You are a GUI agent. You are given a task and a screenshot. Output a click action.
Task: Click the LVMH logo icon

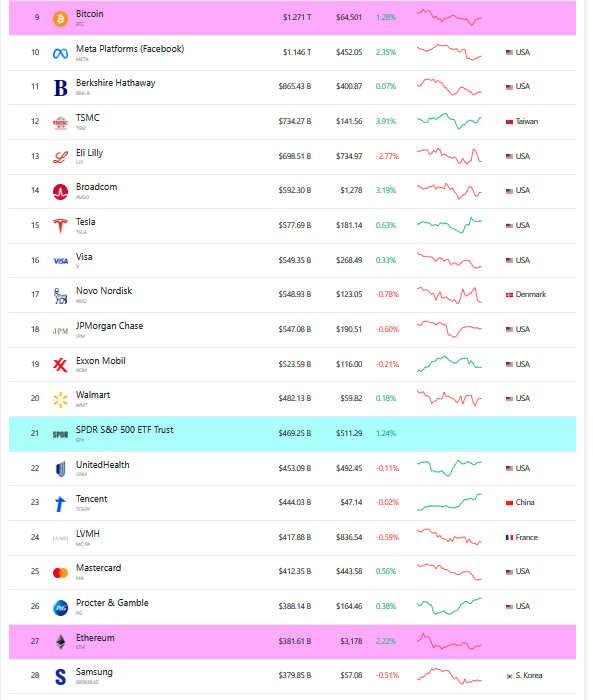tap(60, 538)
